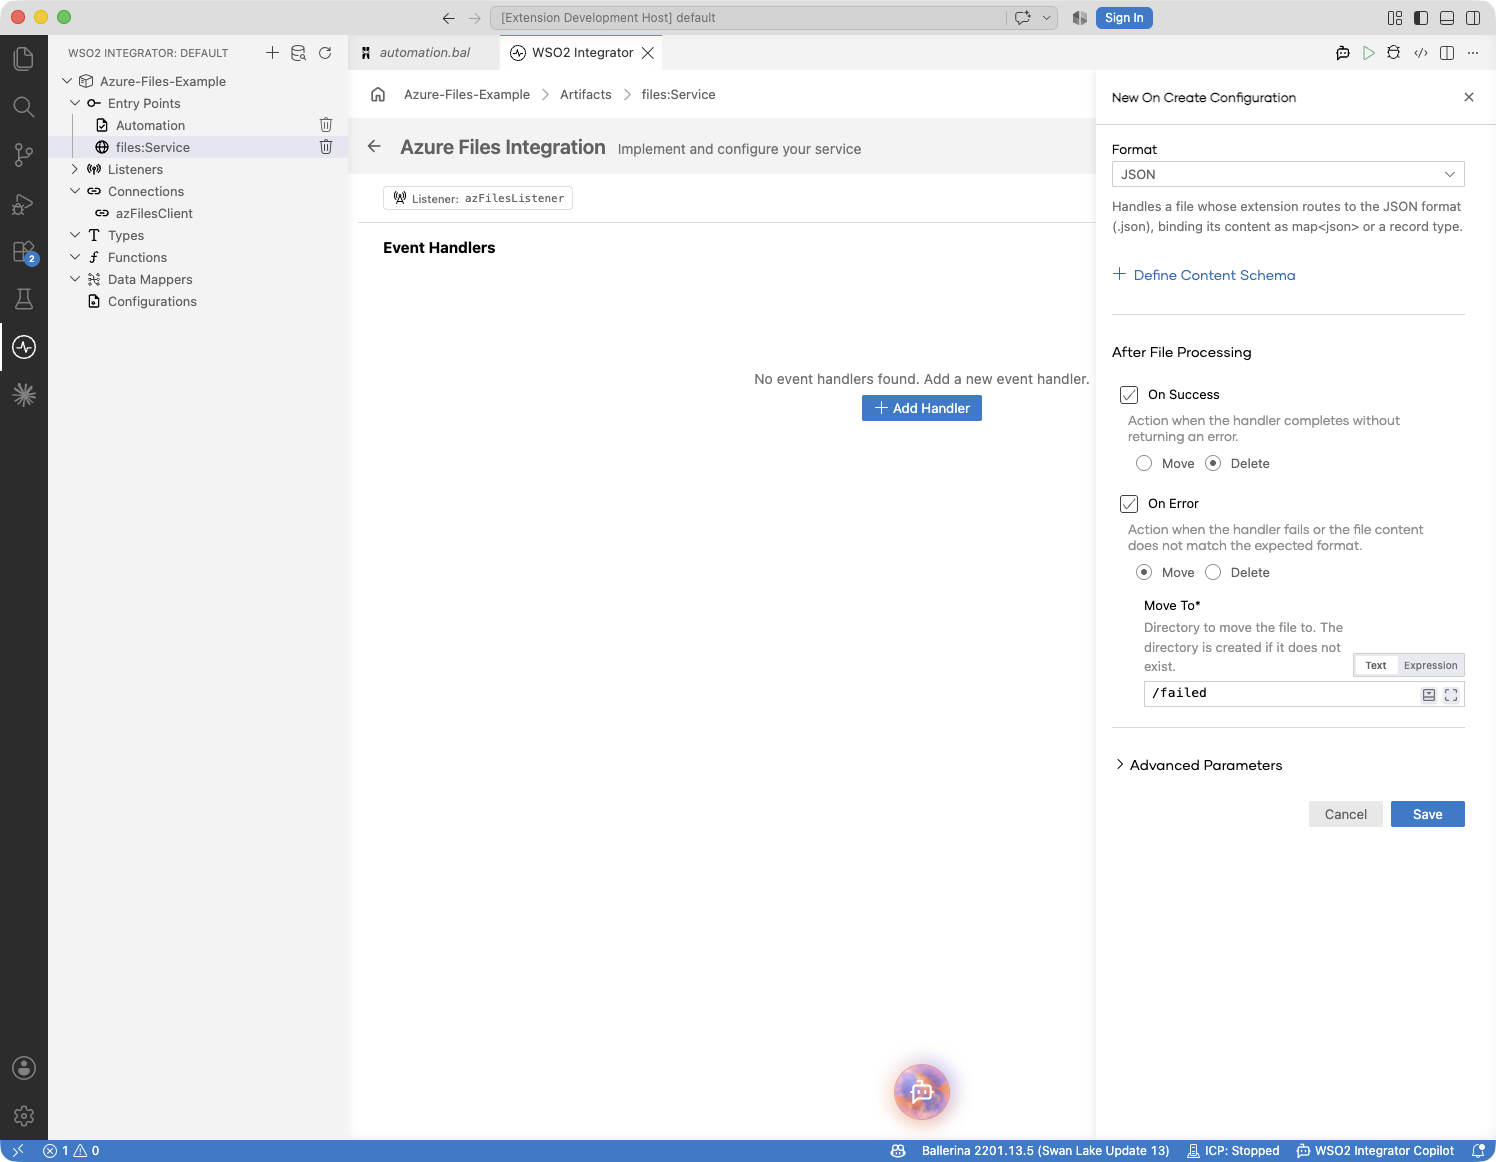Open Run and Debug view

[24, 203]
